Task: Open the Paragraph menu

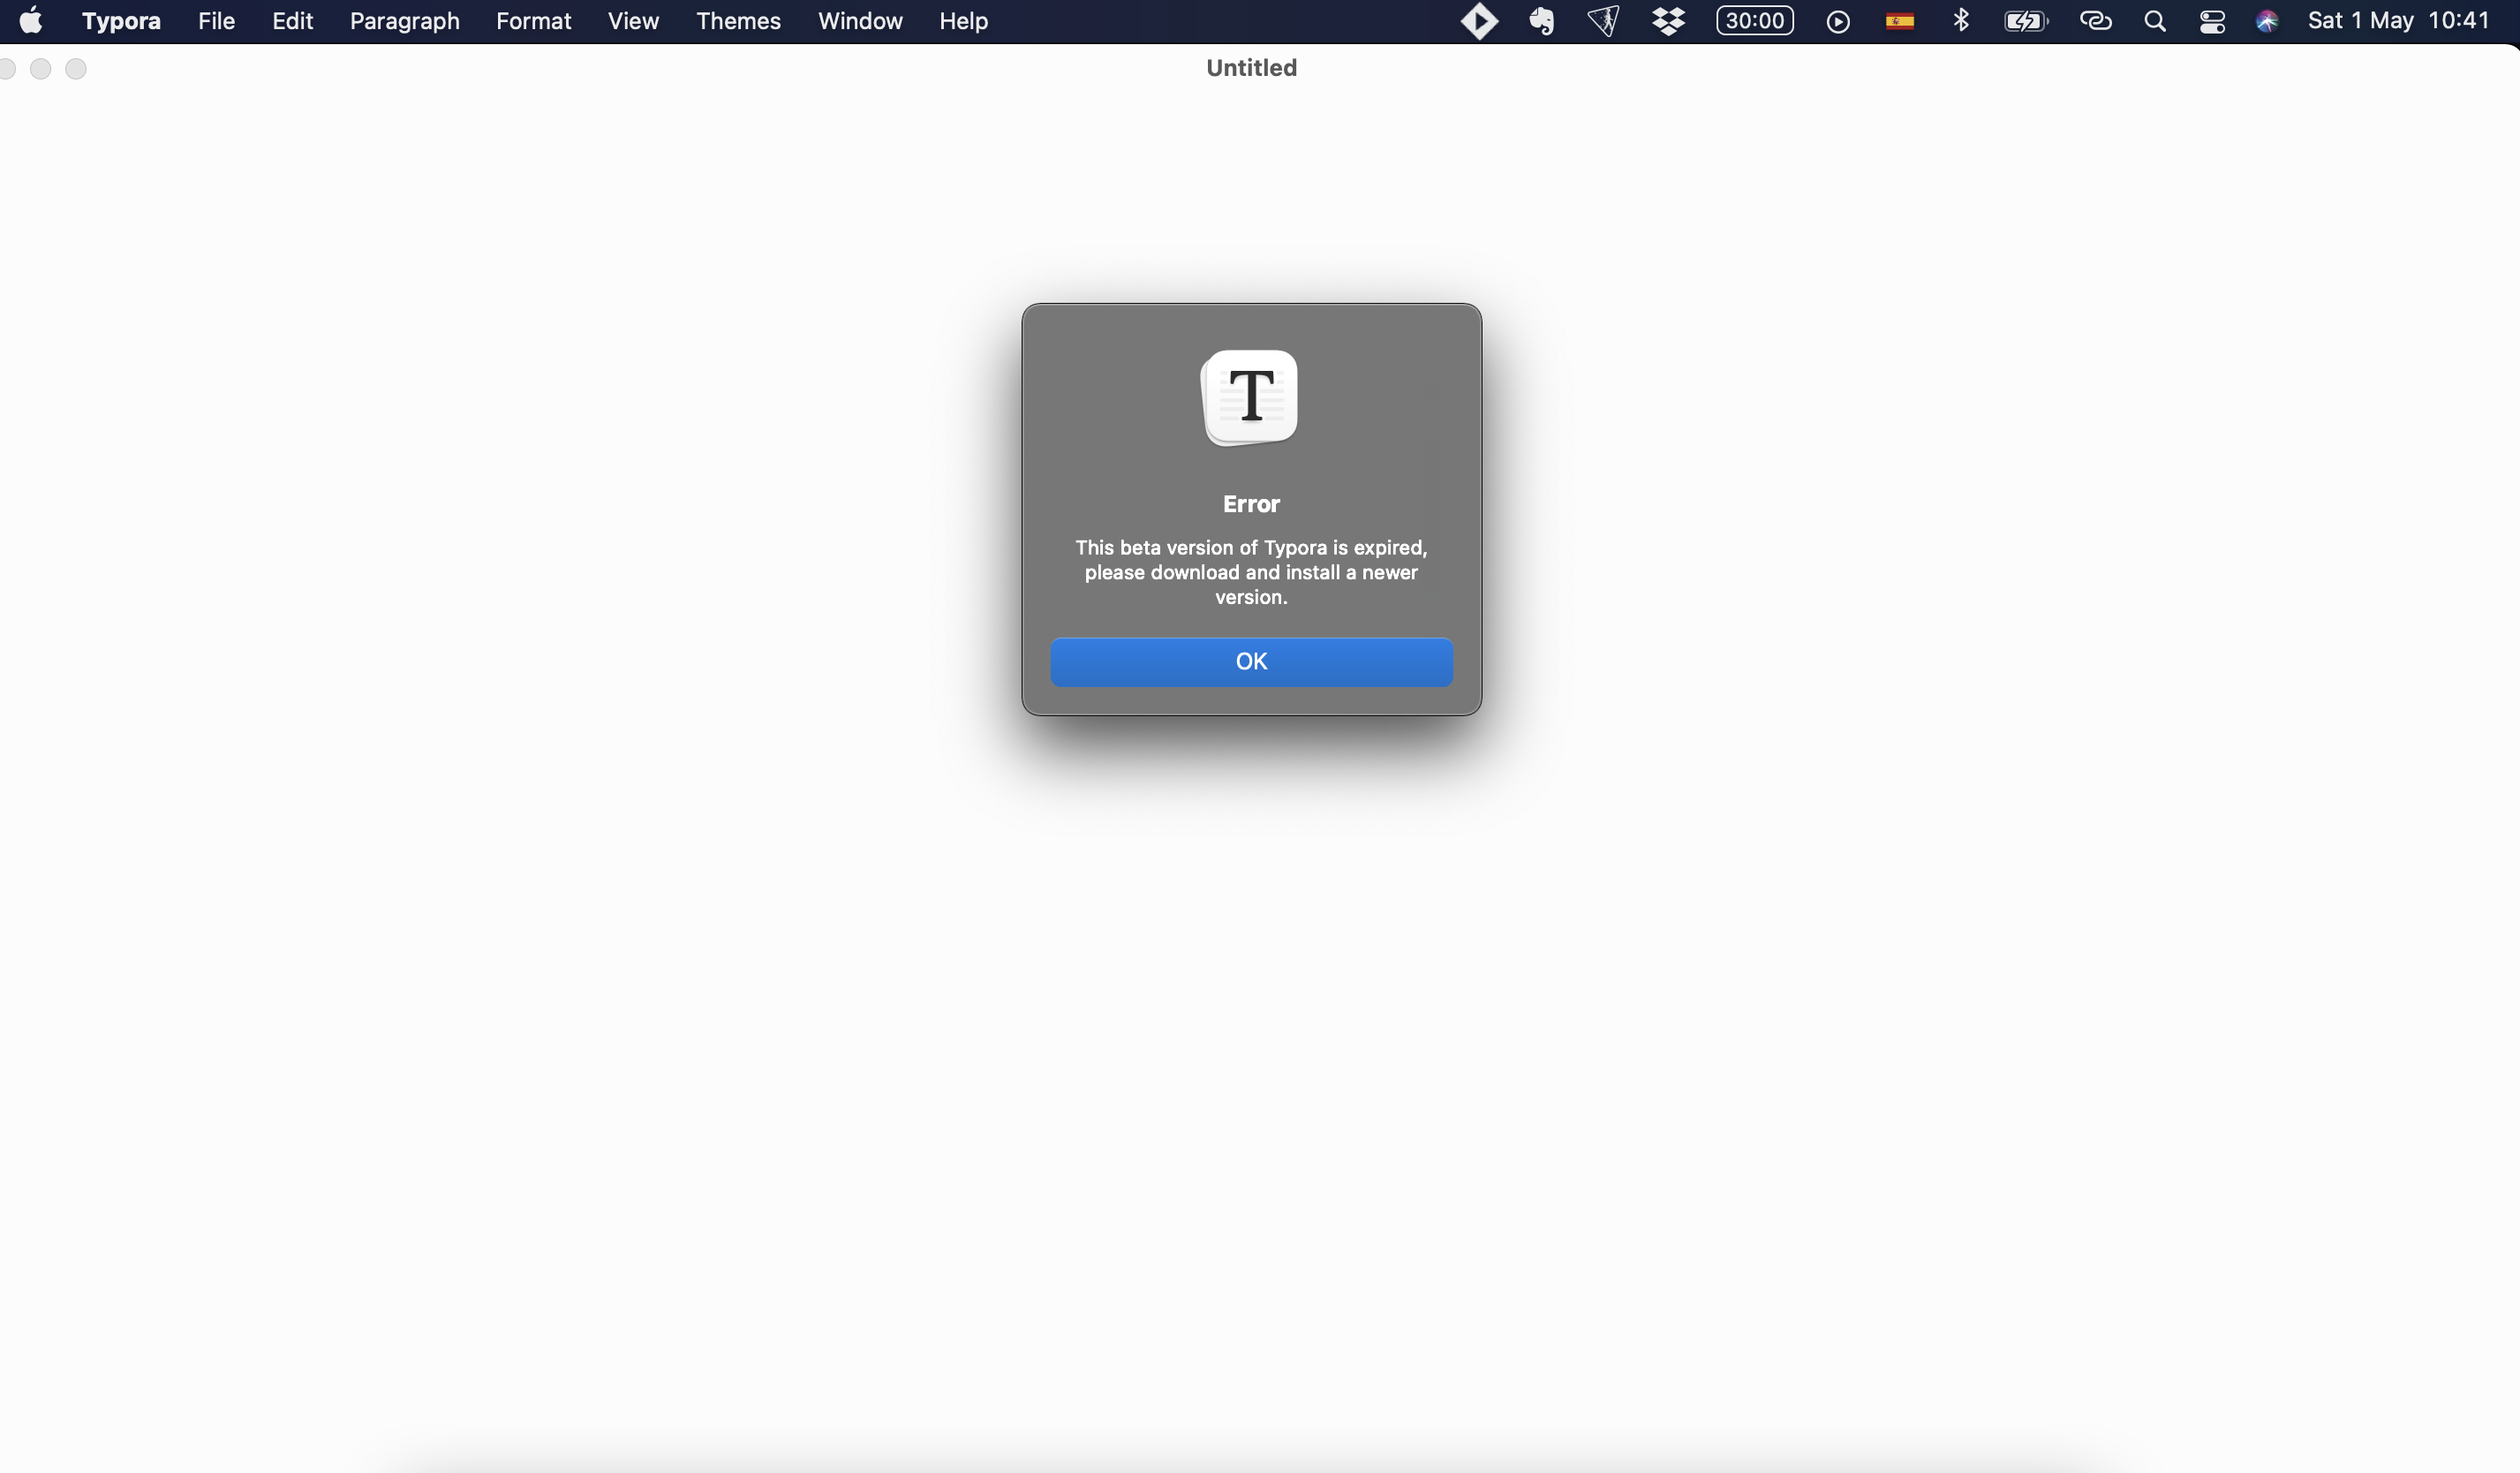Action: click(x=404, y=21)
